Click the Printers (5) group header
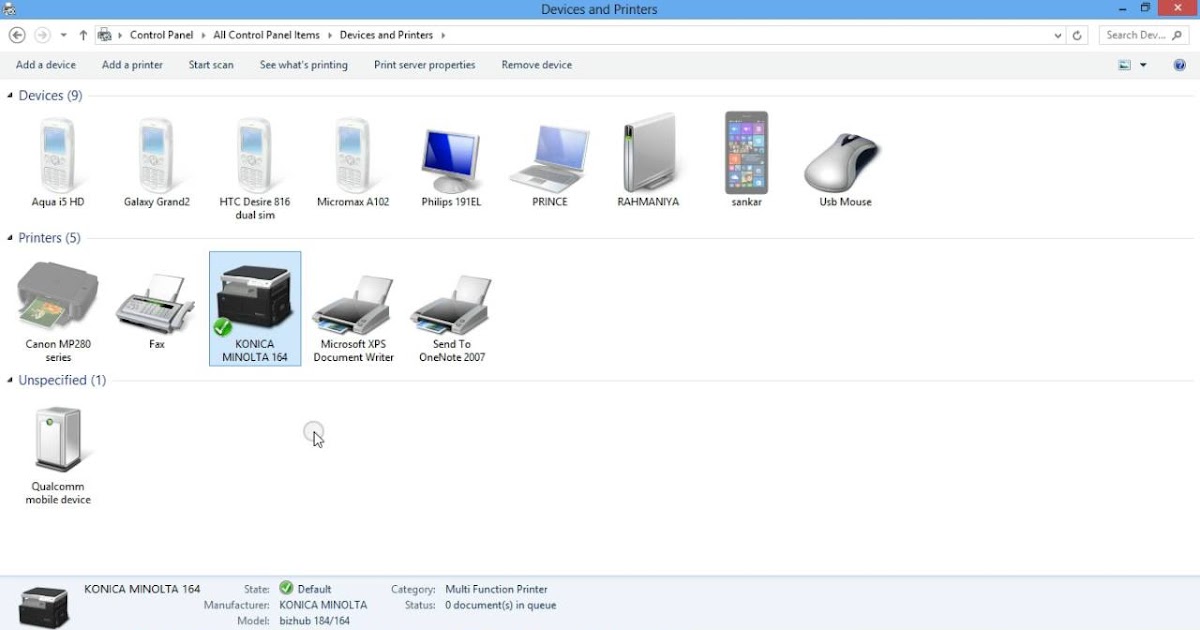The image size is (1200, 630). [x=49, y=238]
